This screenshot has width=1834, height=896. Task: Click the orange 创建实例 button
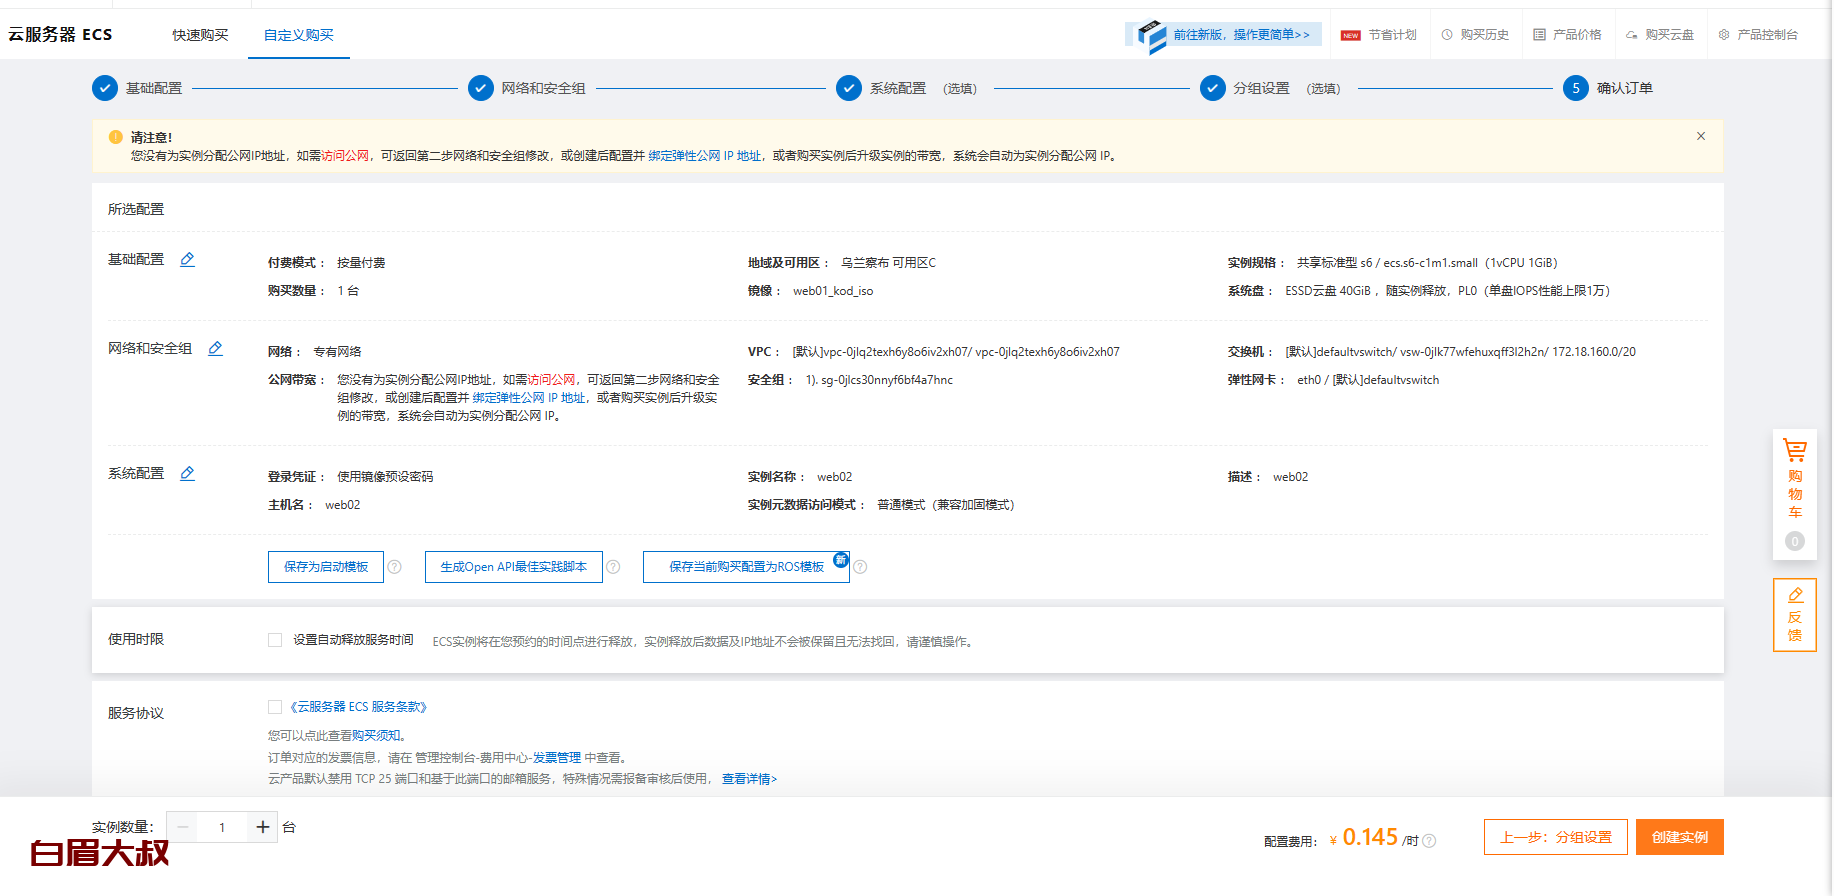point(1680,837)
